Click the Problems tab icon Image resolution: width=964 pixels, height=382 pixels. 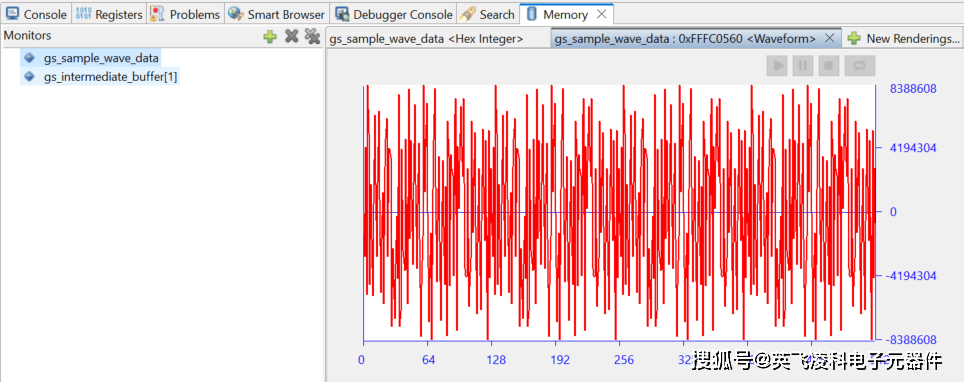157,14
